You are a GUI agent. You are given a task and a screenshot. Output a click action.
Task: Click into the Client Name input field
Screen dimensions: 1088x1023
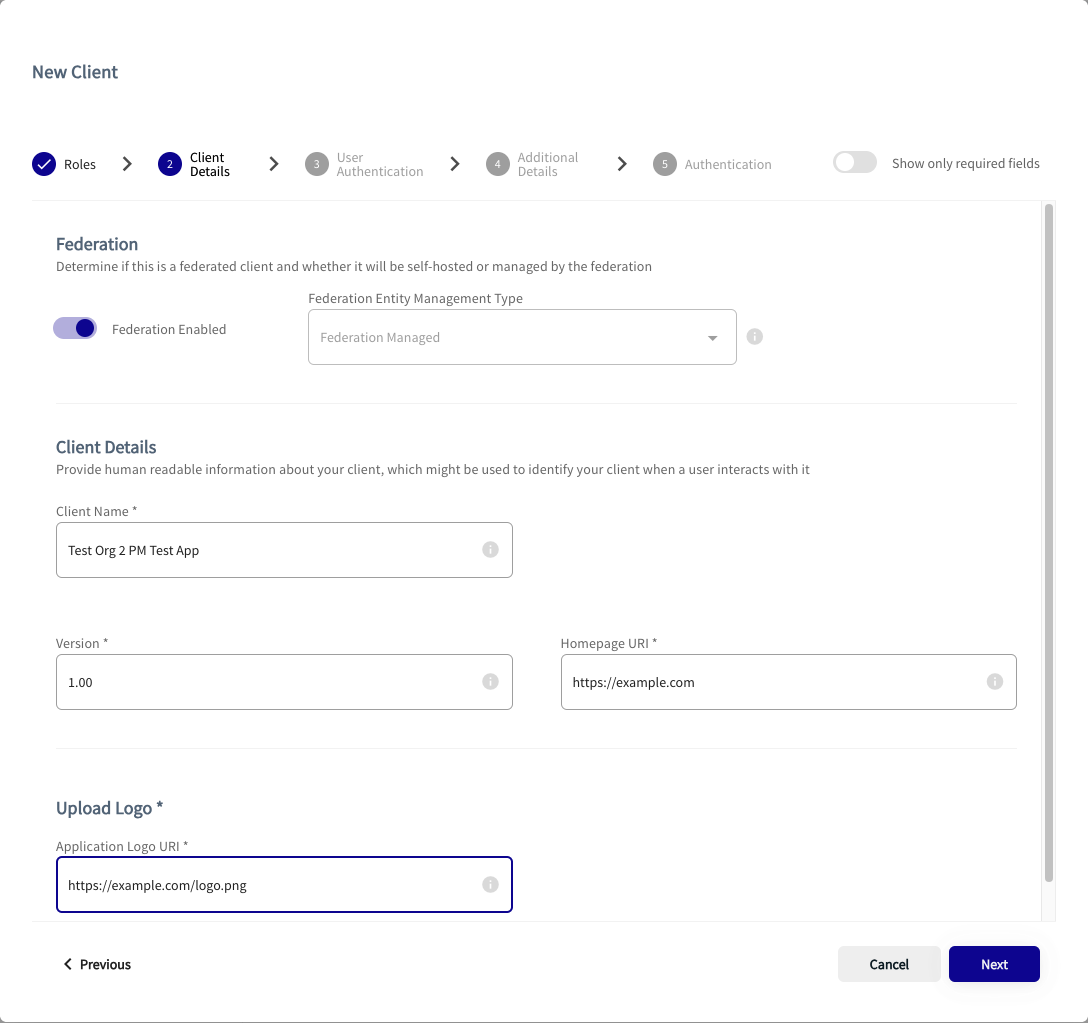click(x=284, y=550)
